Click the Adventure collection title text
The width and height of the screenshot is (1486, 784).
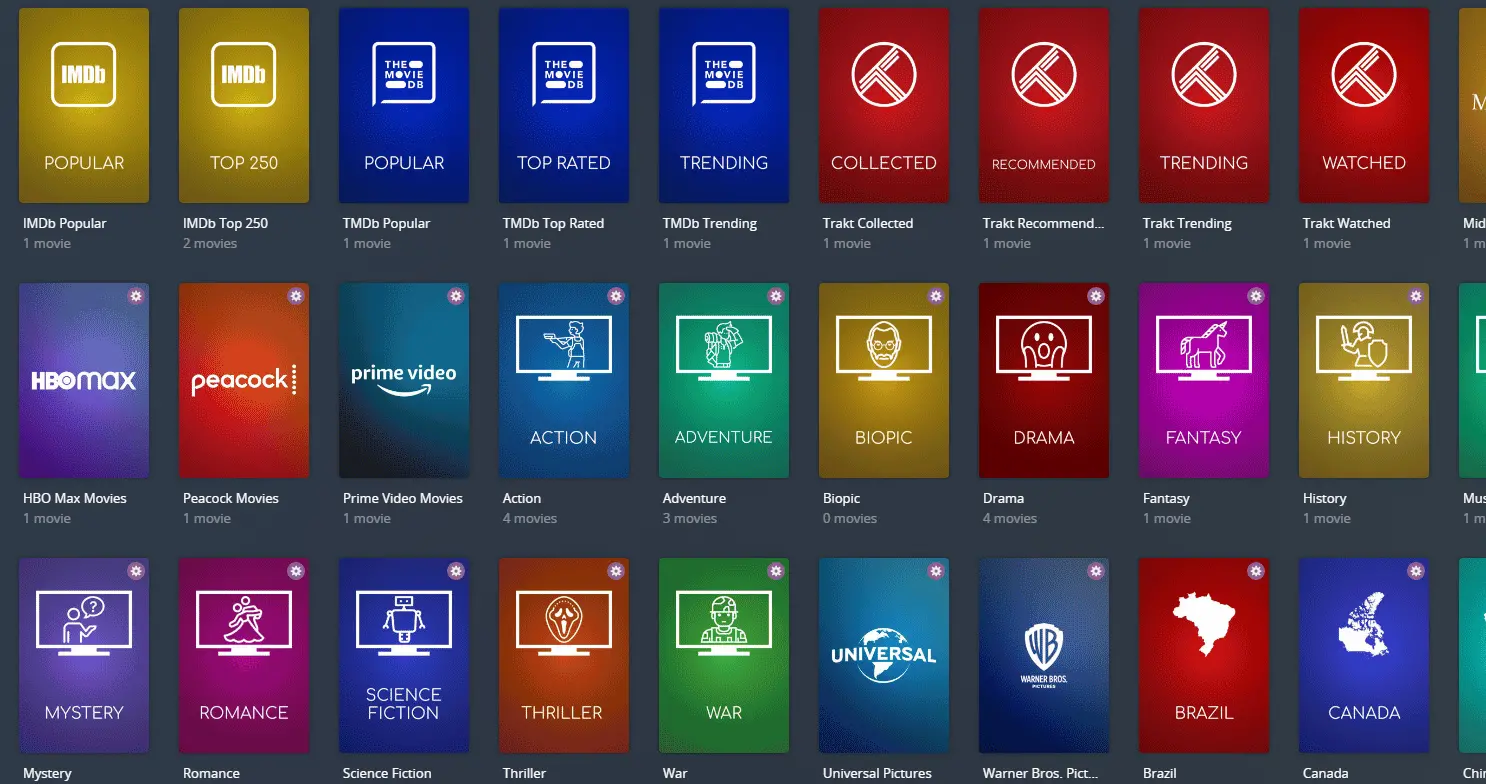pos(694,498)
